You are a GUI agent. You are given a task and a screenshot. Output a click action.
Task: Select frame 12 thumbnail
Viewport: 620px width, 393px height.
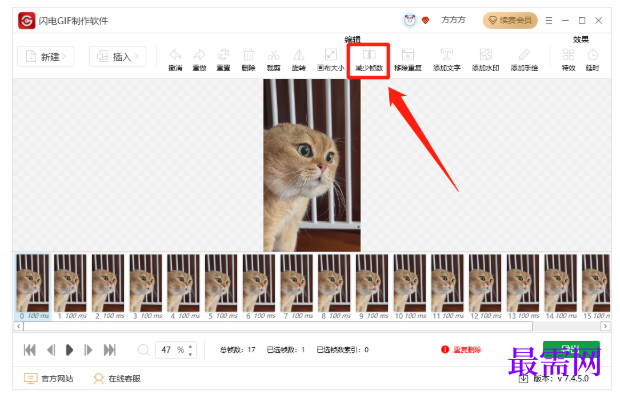coord(485,283)
